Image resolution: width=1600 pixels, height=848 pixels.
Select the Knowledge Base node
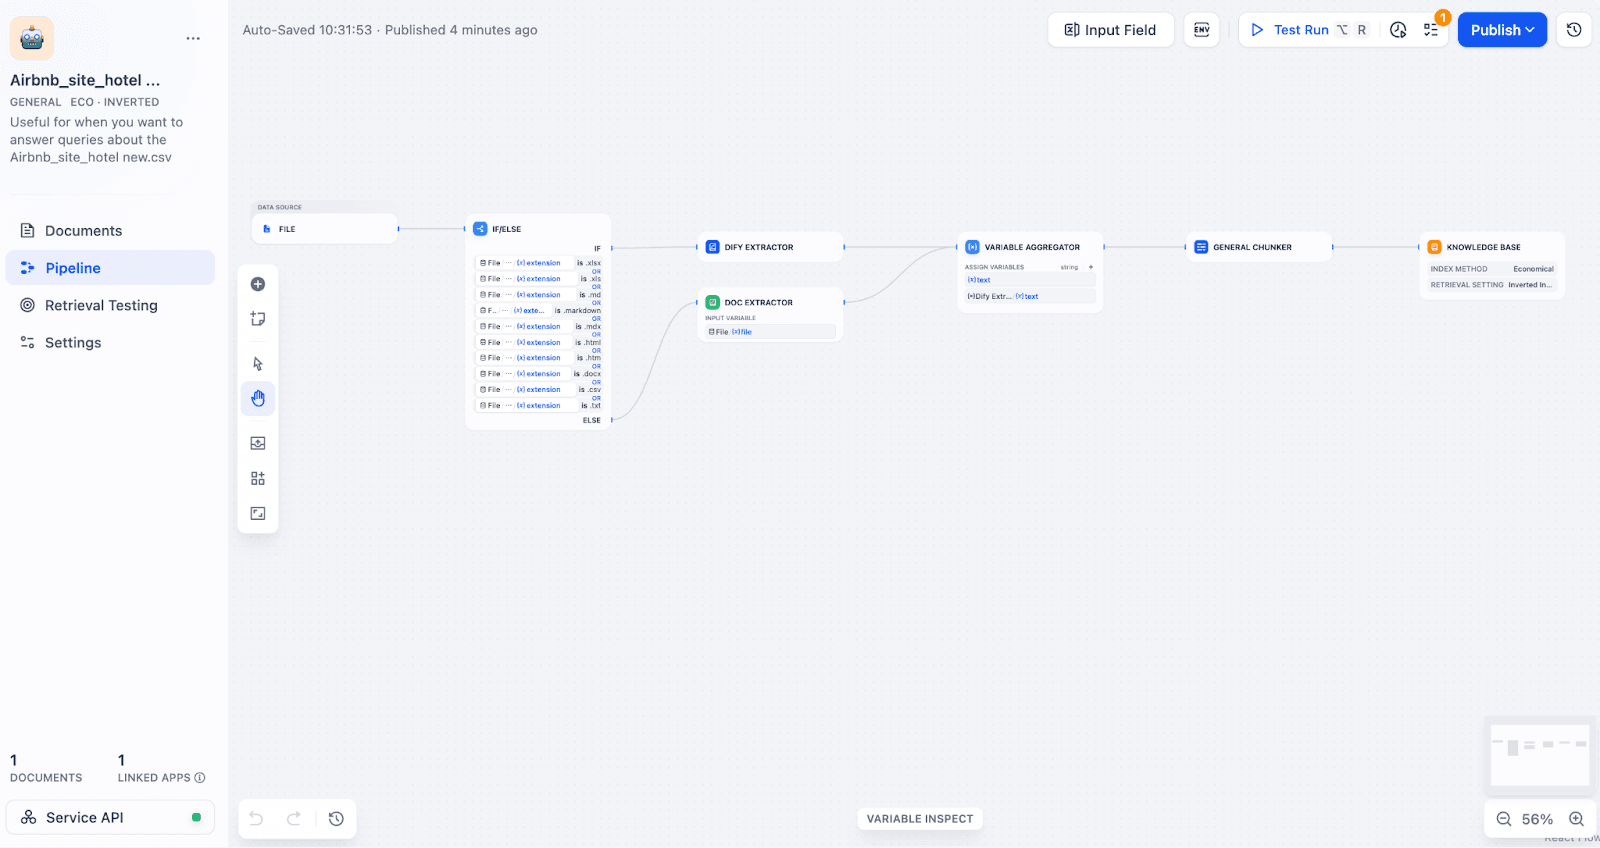coord(1490,247)
